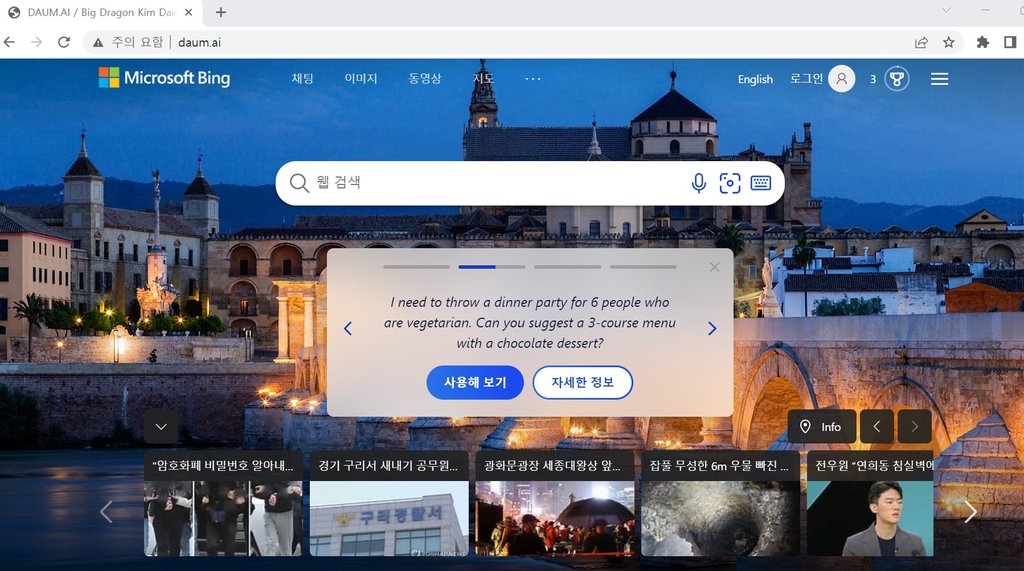
Task: Expand more Bing menu items (ellipsis)
Action: tap(532, 79)
